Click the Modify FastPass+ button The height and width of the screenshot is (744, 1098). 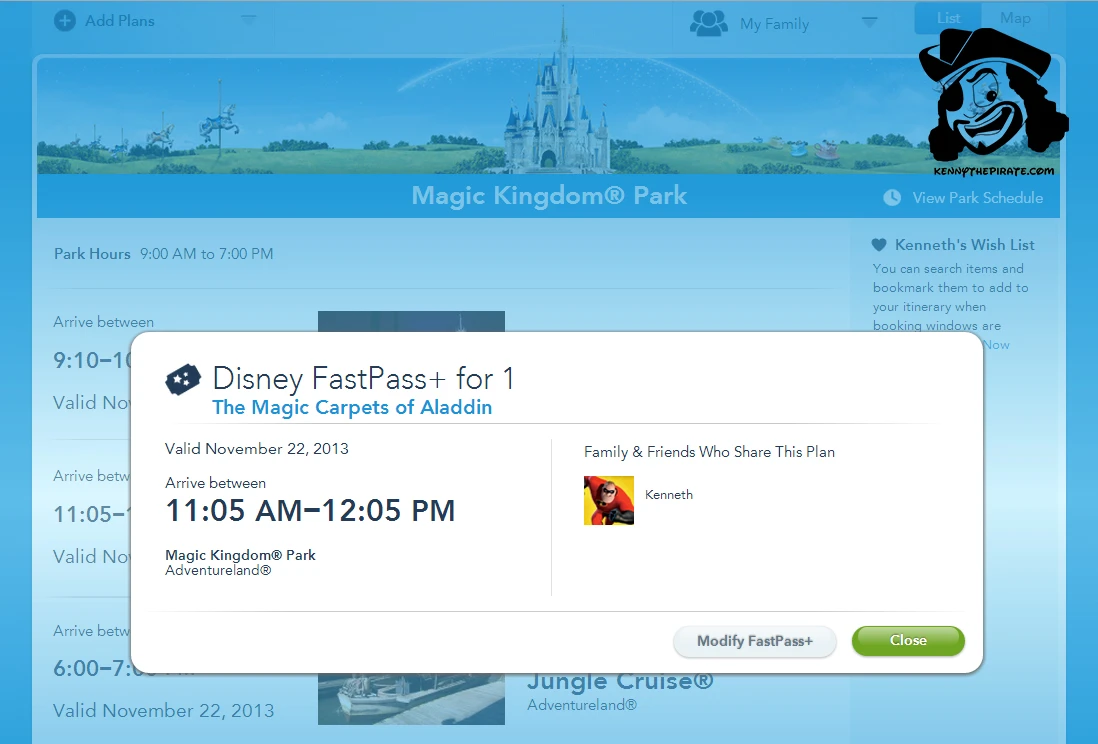click(754, 641)
